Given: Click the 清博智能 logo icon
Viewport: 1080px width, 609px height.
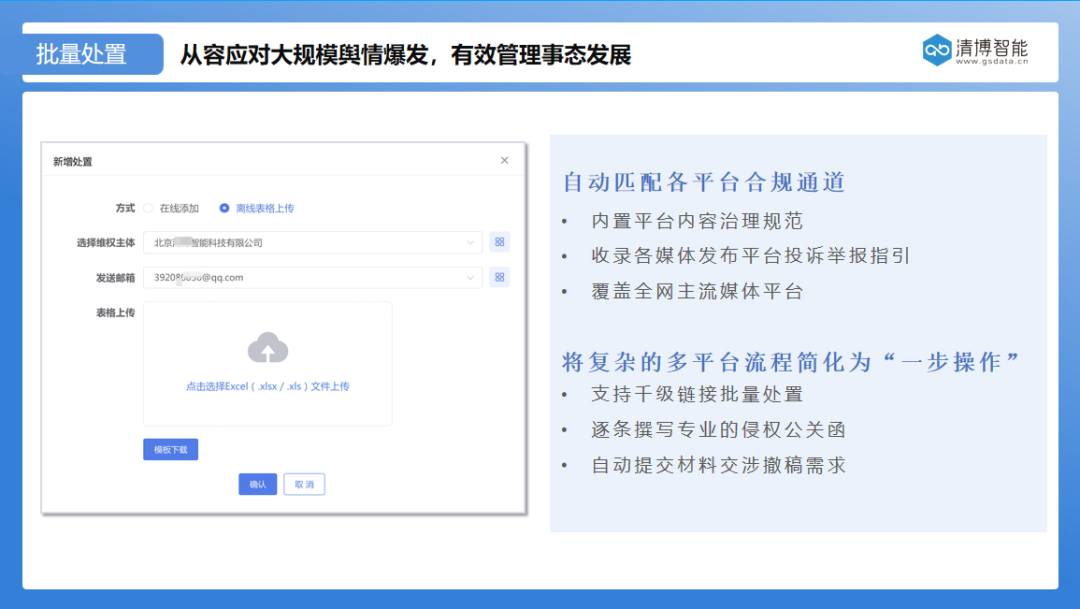Looking at the screenshot, I should (x=937, y=50).
